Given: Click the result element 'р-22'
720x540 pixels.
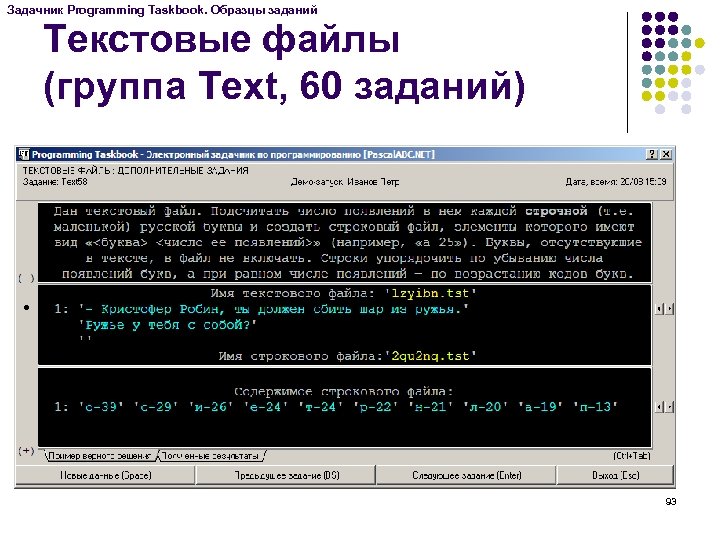Looking at the screenshot, I should tap(376, 407).
